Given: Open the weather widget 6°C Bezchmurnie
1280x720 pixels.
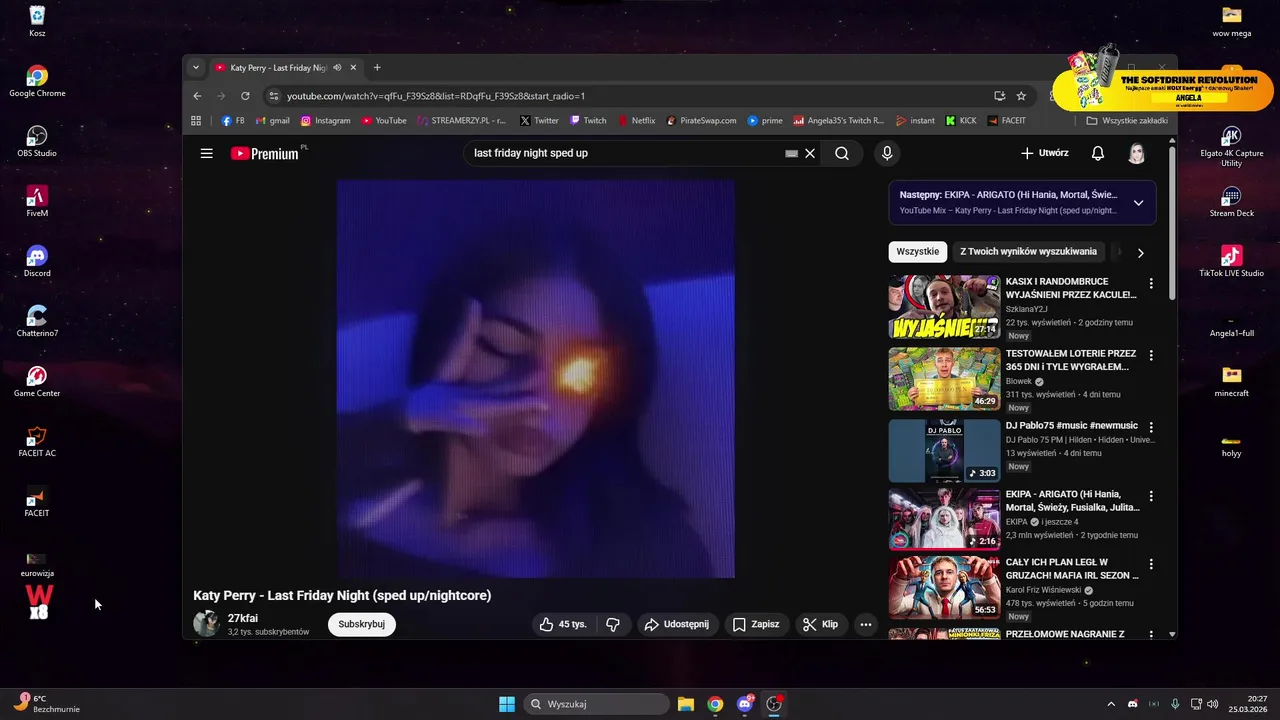Looking at the screenshot, I should click(48, 704).
